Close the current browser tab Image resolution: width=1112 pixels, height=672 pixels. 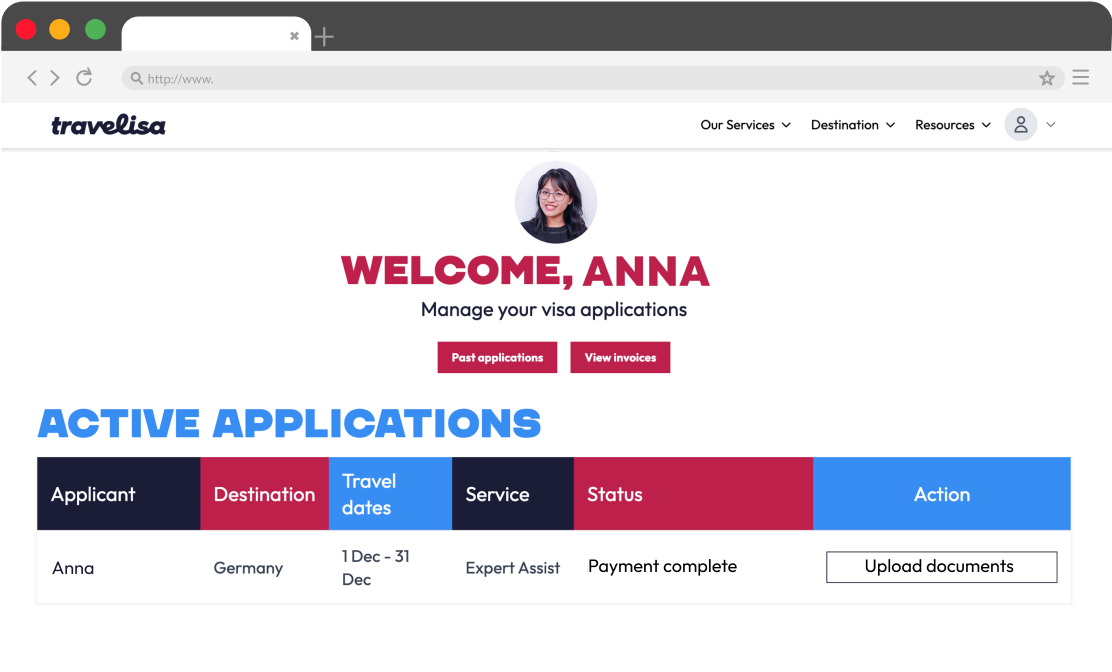tap(294, 36)
